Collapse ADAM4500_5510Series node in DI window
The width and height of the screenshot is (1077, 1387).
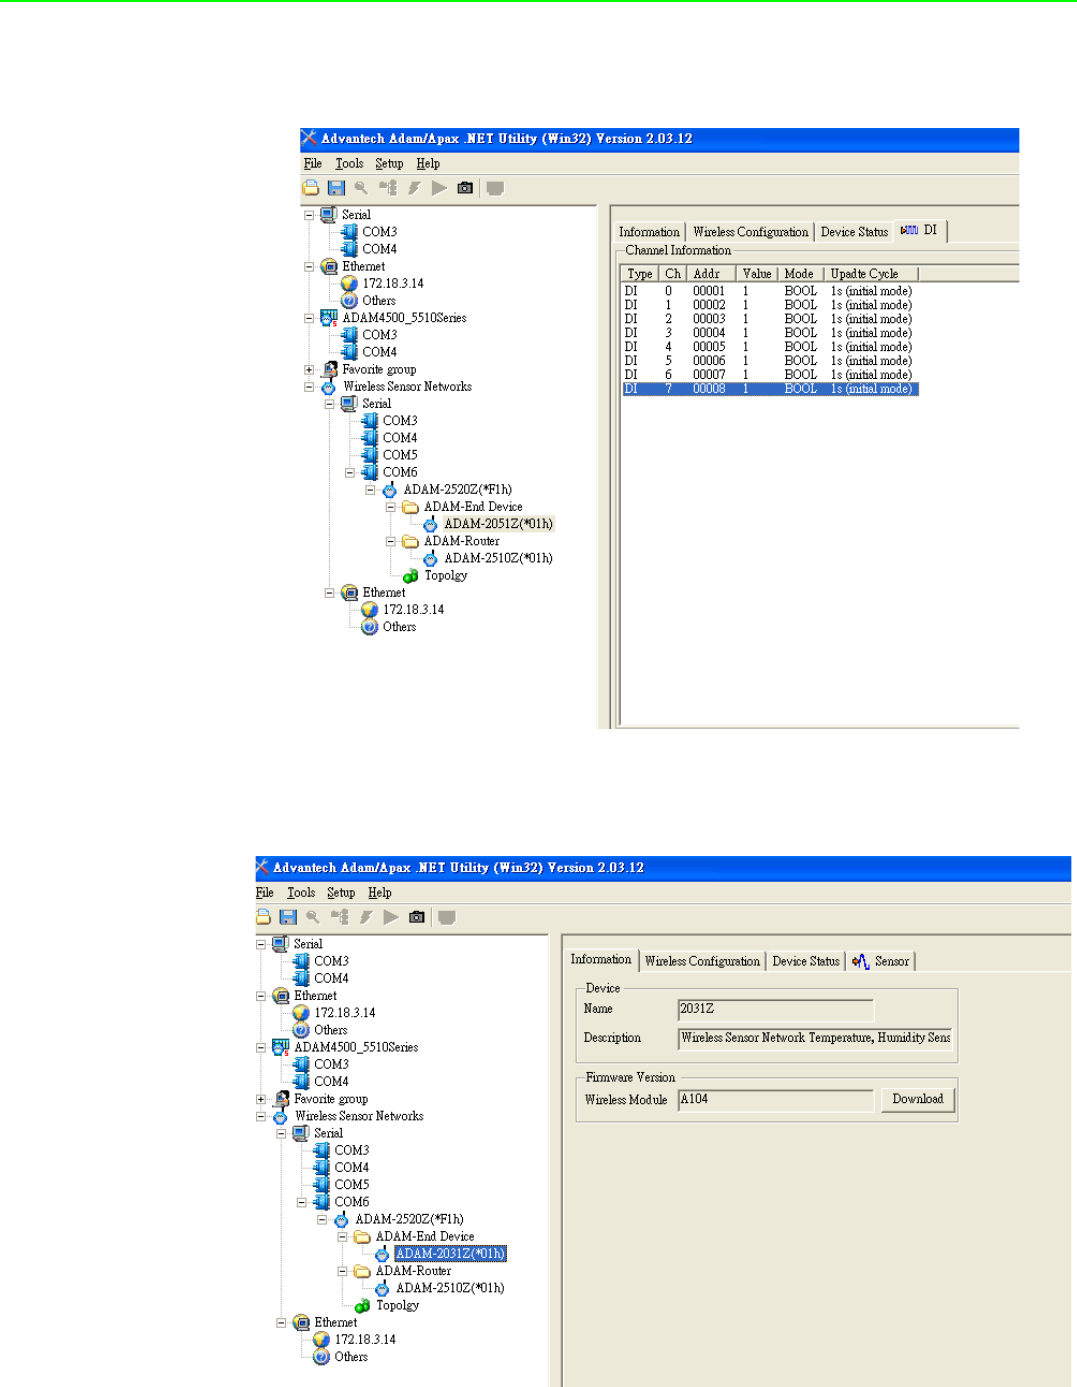[309, 318]
